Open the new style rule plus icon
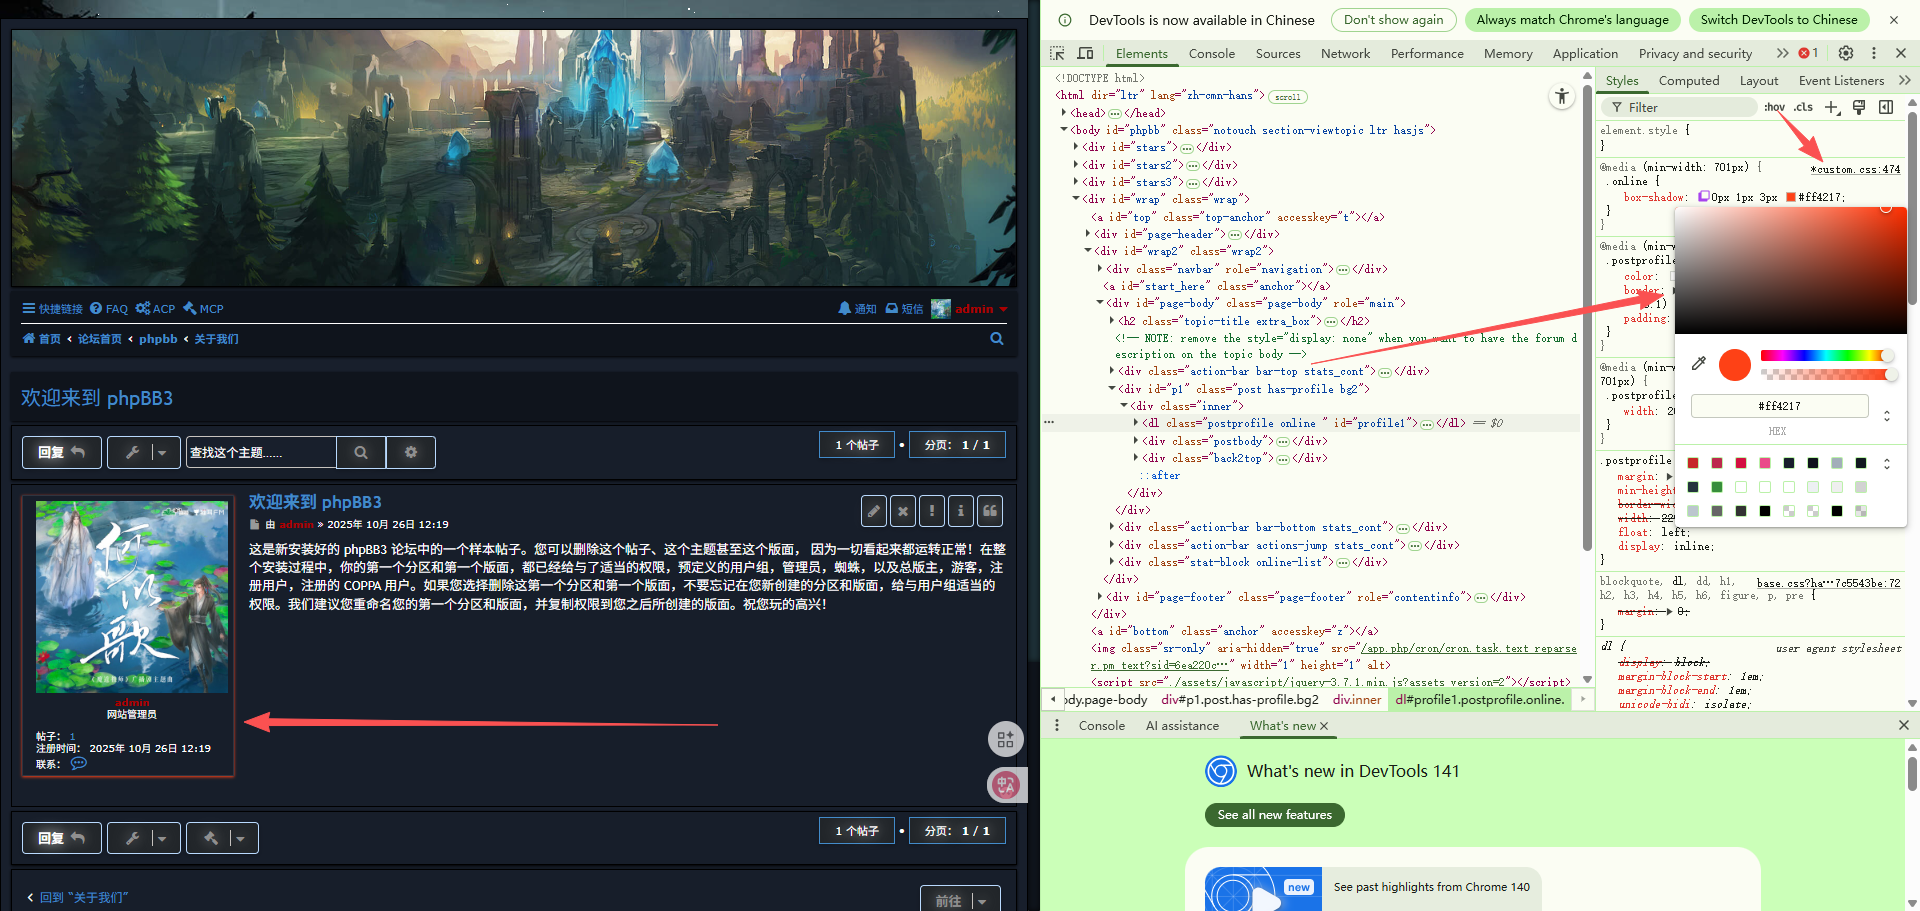1920x911 pixels. 1831,107
